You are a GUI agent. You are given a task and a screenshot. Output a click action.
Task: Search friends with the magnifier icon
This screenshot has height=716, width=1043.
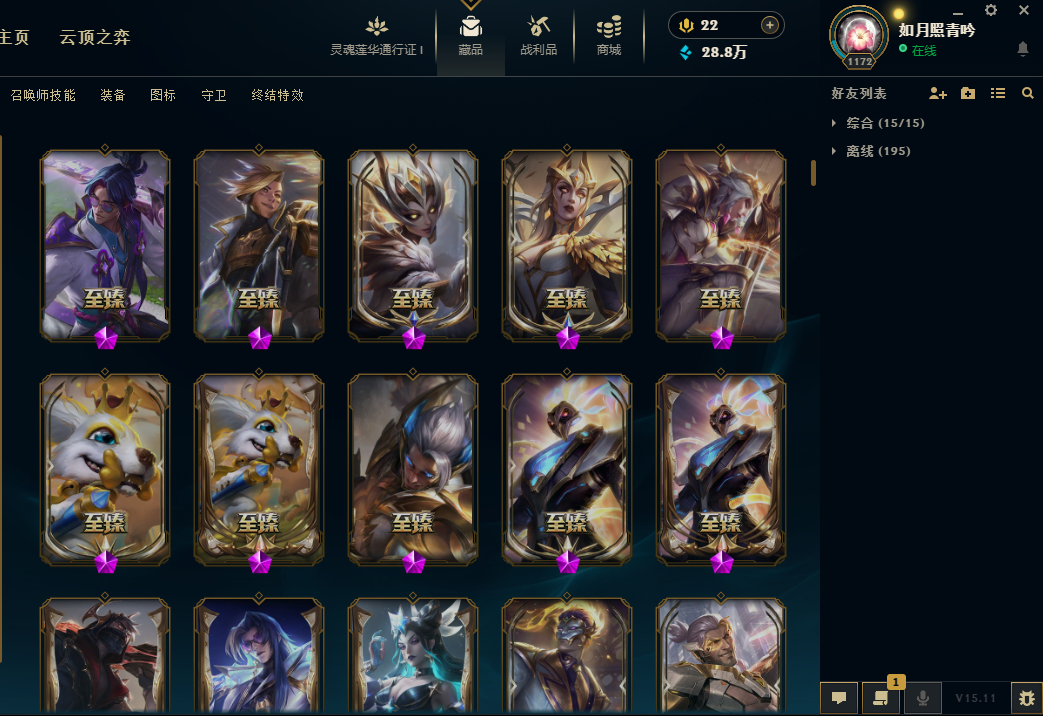point(1028,93)
